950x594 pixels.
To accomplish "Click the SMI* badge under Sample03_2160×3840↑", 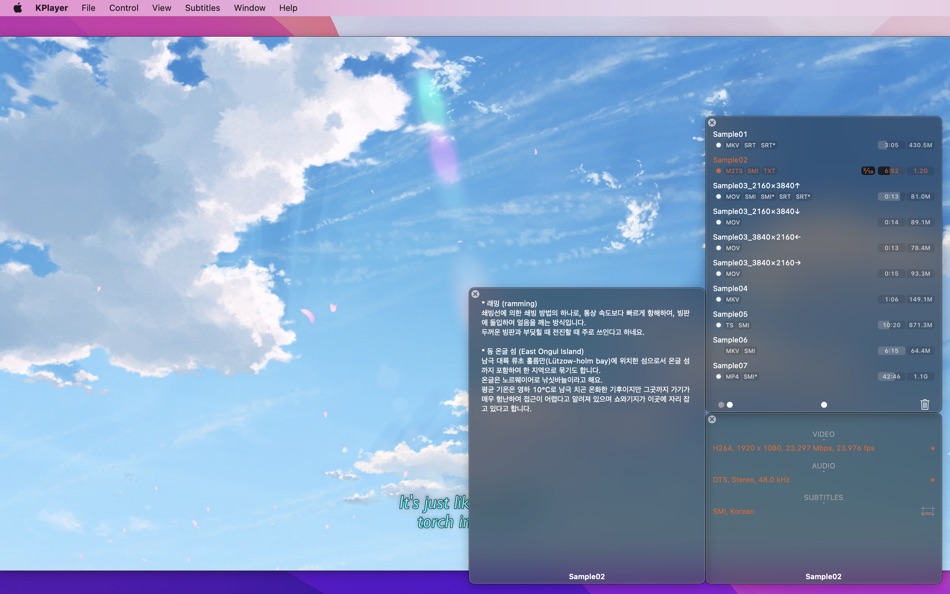I will tap(768, 197).
